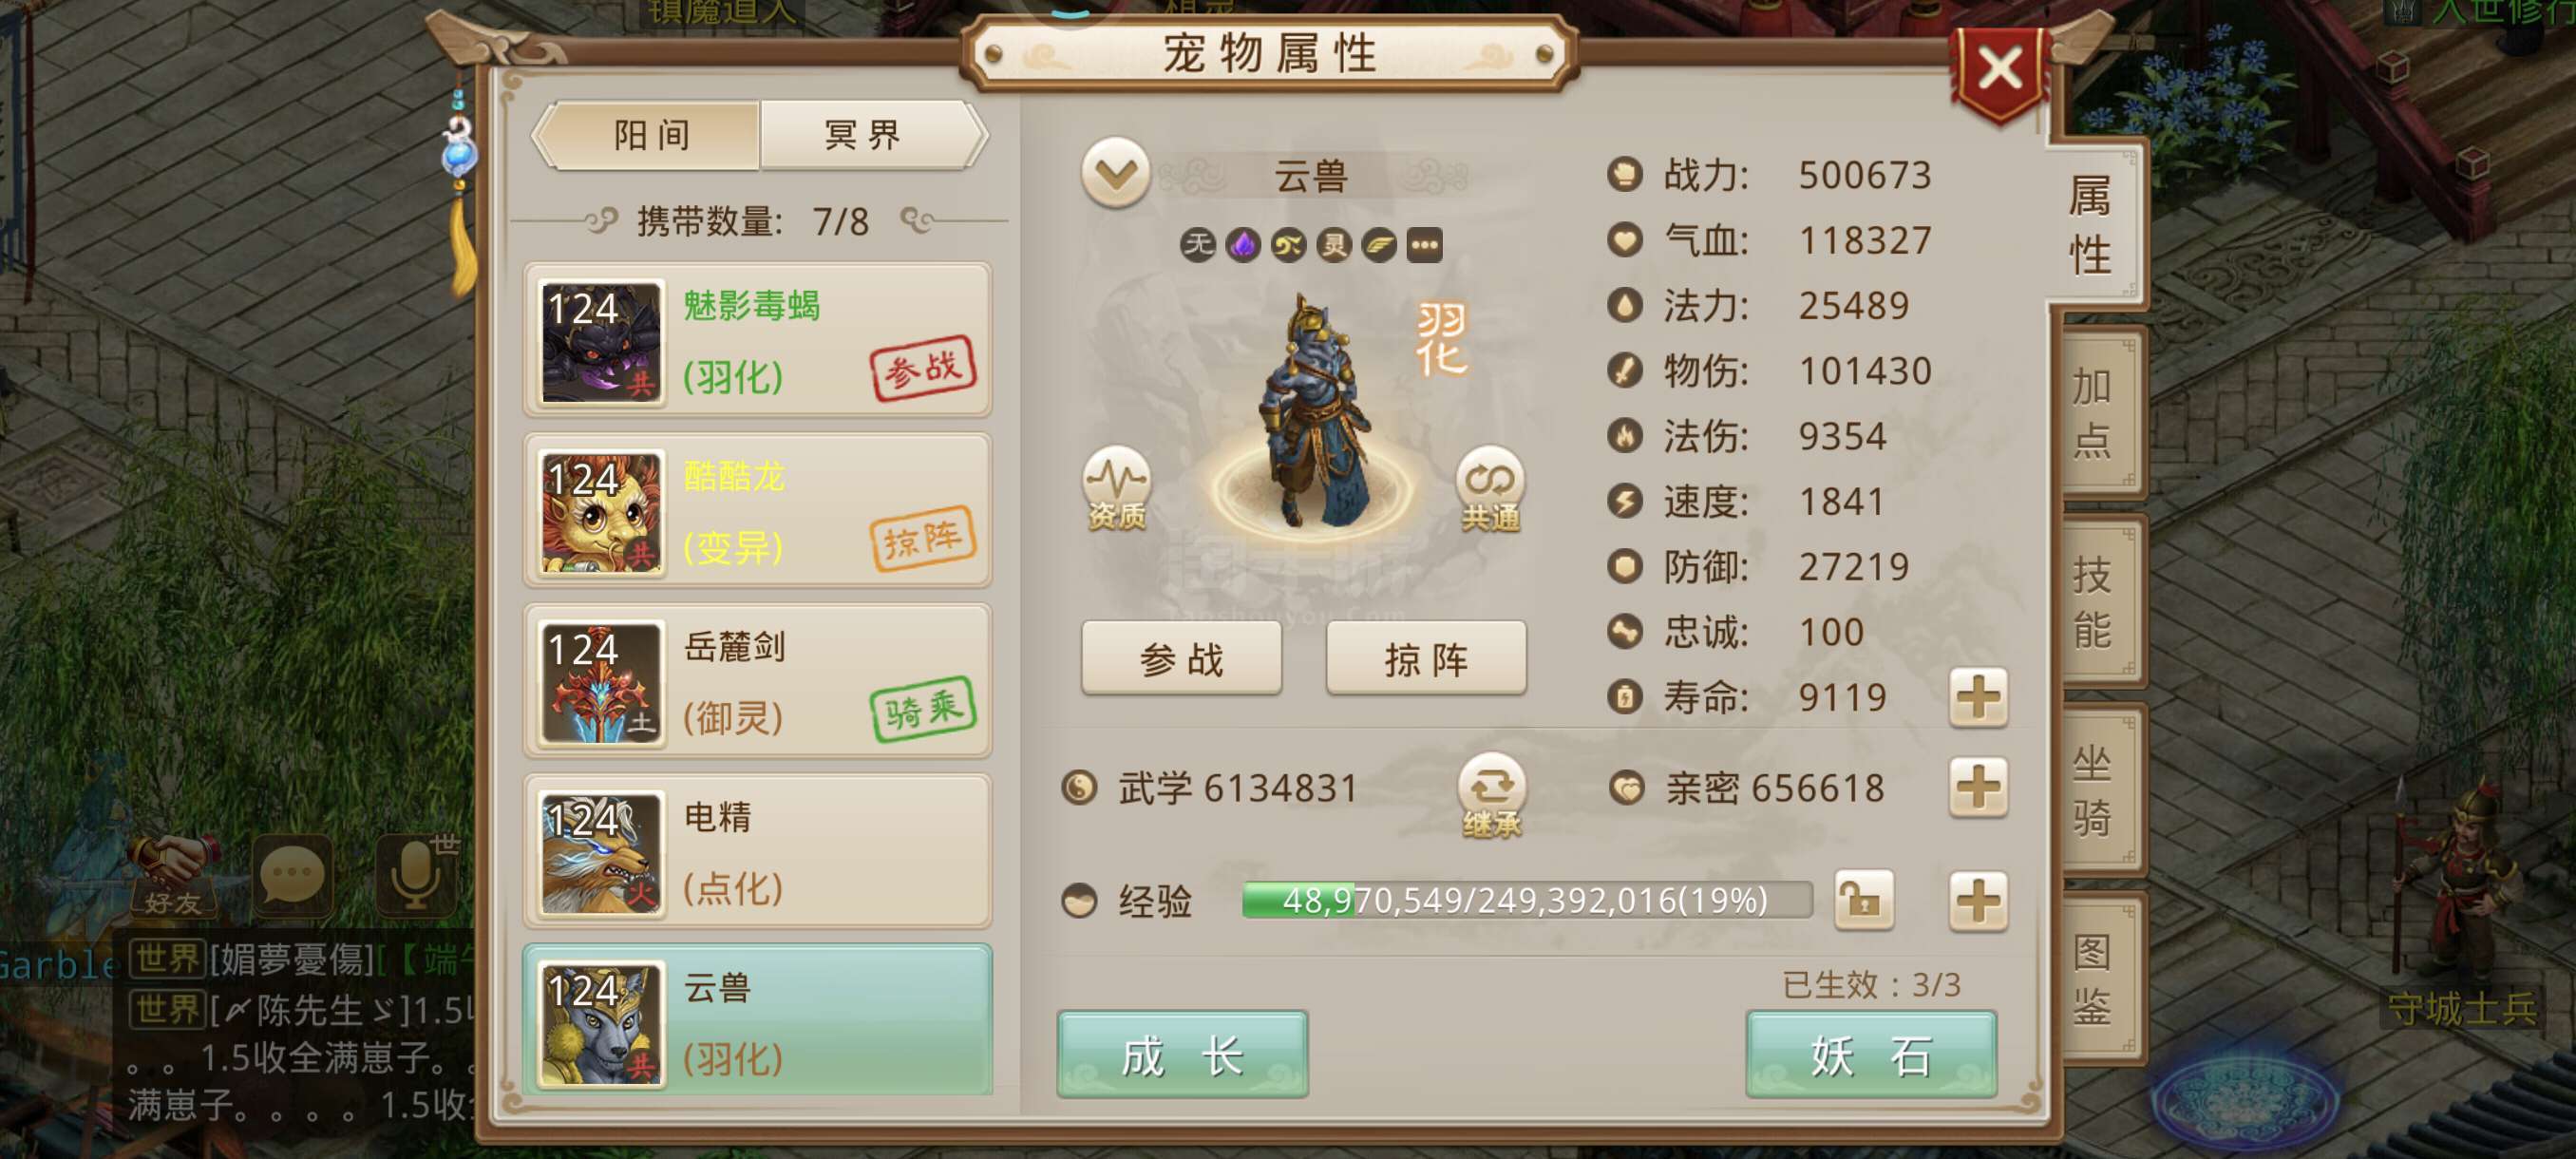
Task: Tap the microphone voice chat icon
Action: [x=418, y=873]
